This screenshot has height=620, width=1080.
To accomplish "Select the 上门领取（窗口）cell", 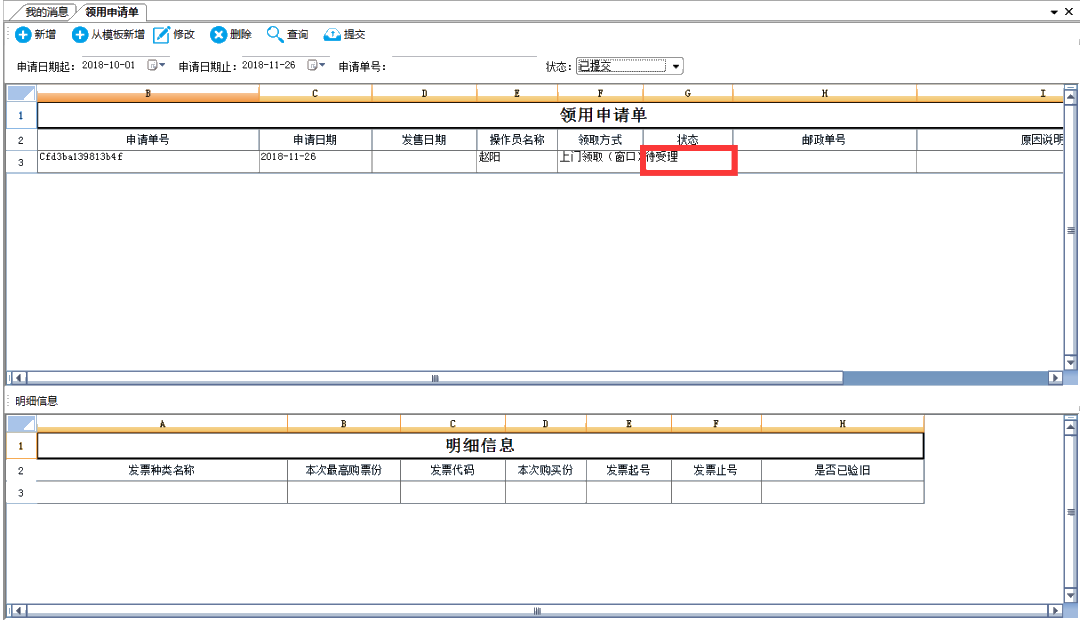I will pos(600,162).
